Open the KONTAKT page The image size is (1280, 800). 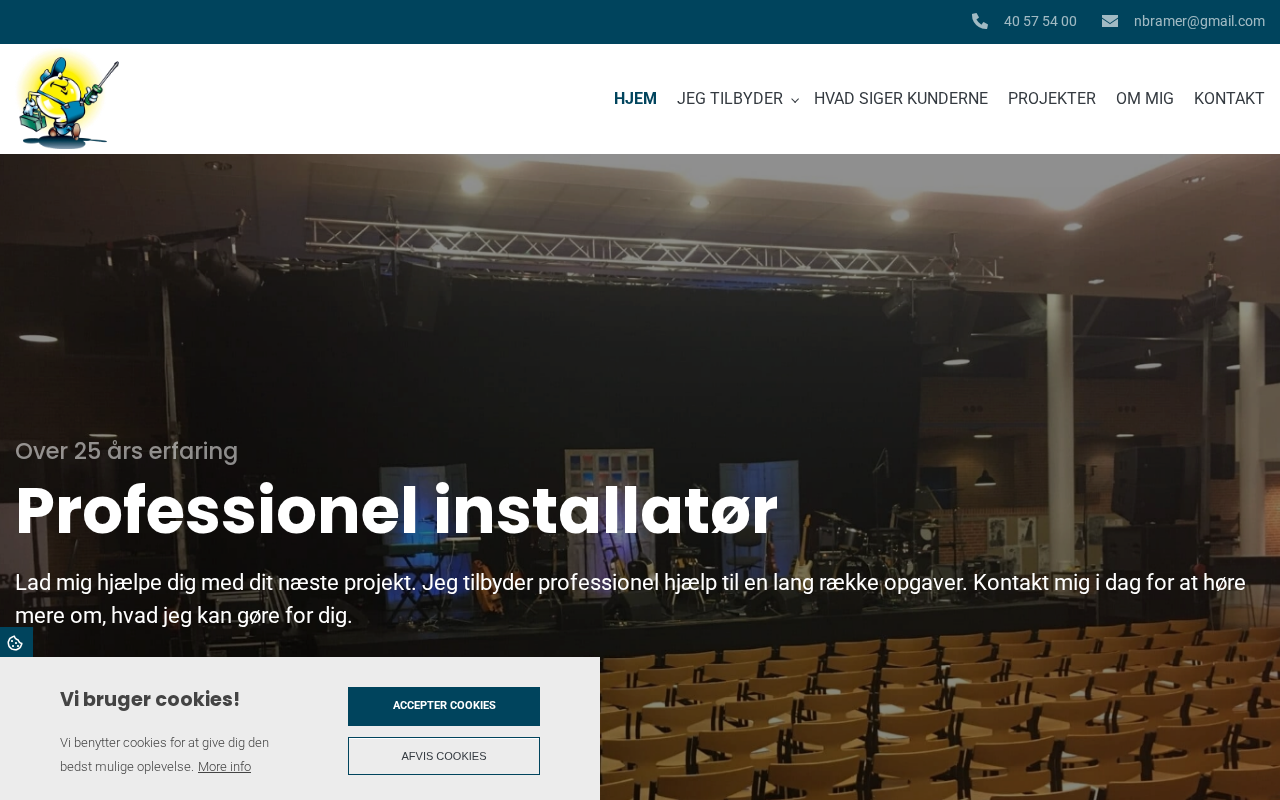tap(1229, 99)
